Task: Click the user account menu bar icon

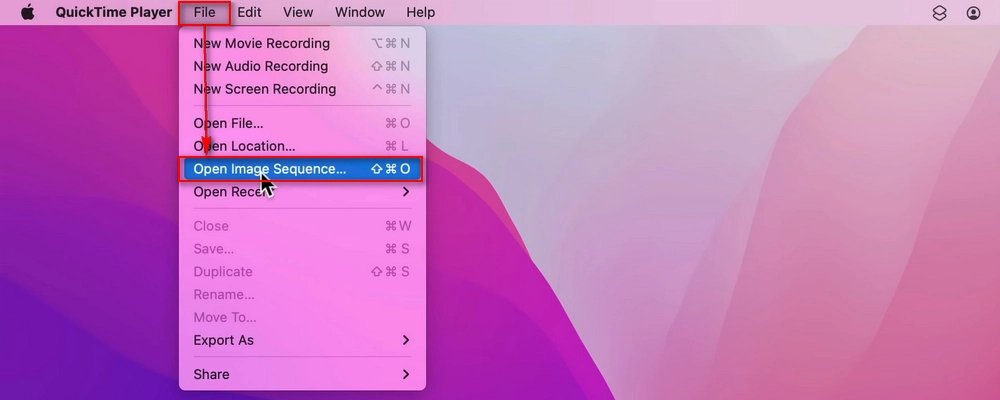Action: [973, 13]
